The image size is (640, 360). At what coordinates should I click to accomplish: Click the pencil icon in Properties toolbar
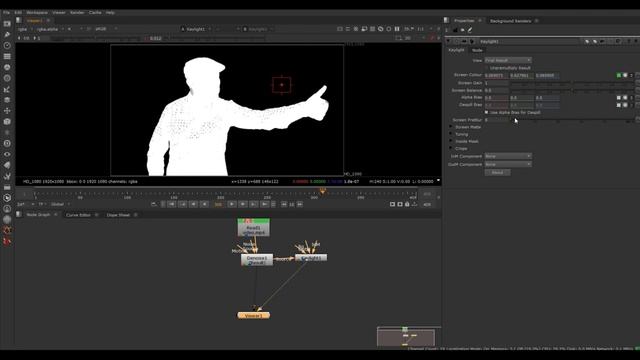pyautogui.click(x=470, y=30)
